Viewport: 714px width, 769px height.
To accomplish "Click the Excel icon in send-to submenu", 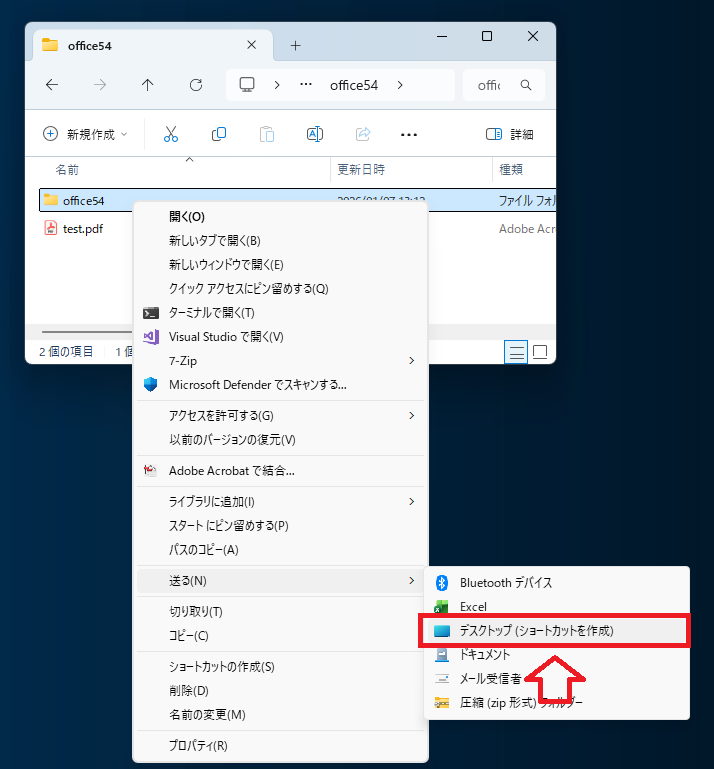I will (x=441, y=607).
